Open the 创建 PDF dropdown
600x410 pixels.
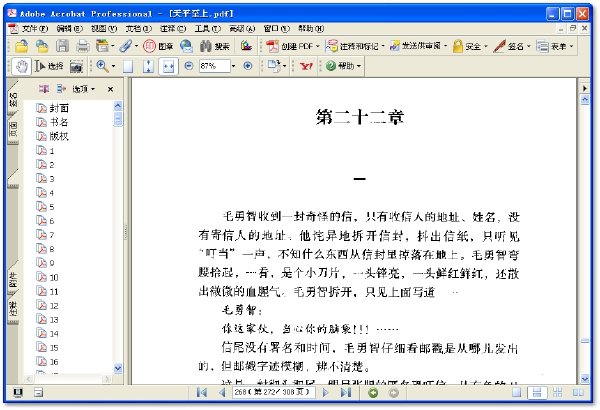293,46
